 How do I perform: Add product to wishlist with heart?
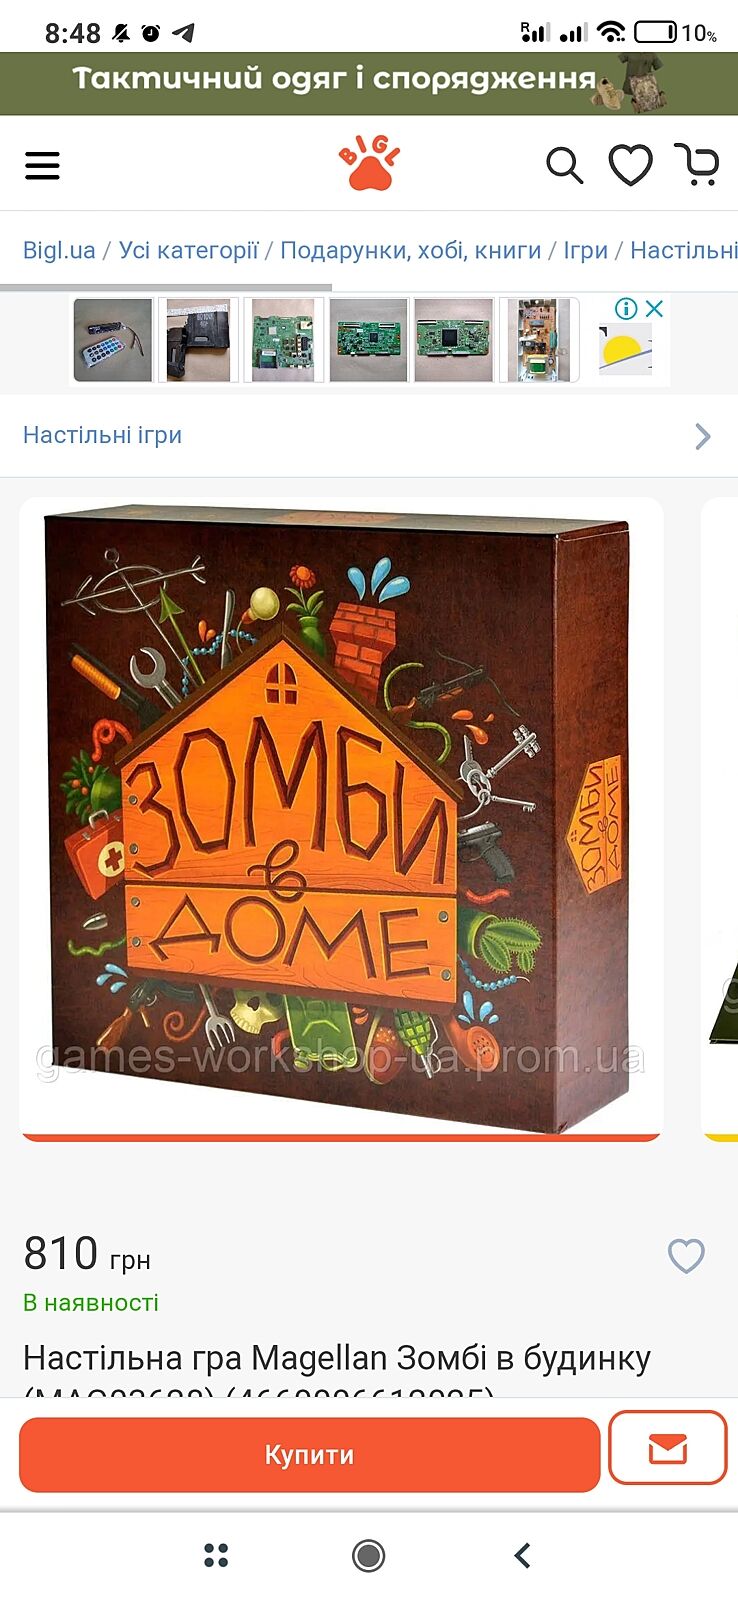tap(686, 1256)
